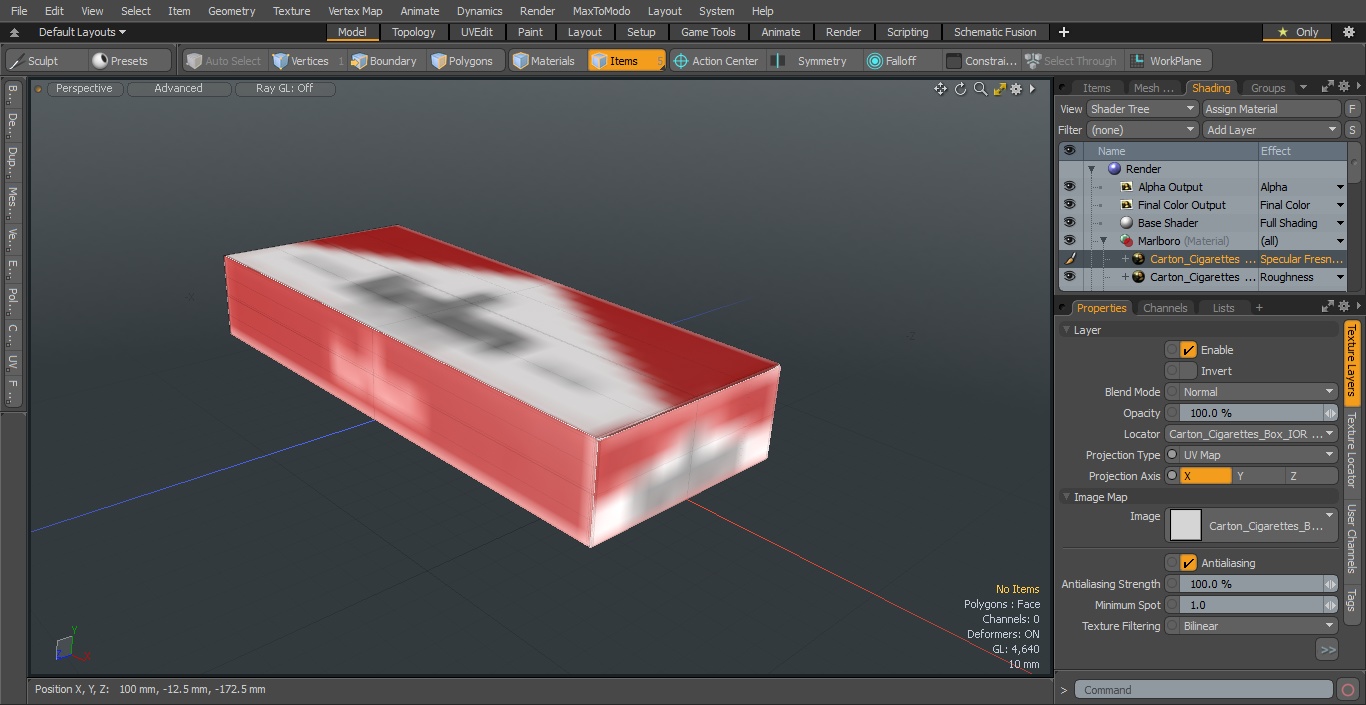Image resolution: width=1366 pixels, height=705 pixels.
Task: Click the Only star button
Action: tap(1298, 32)
